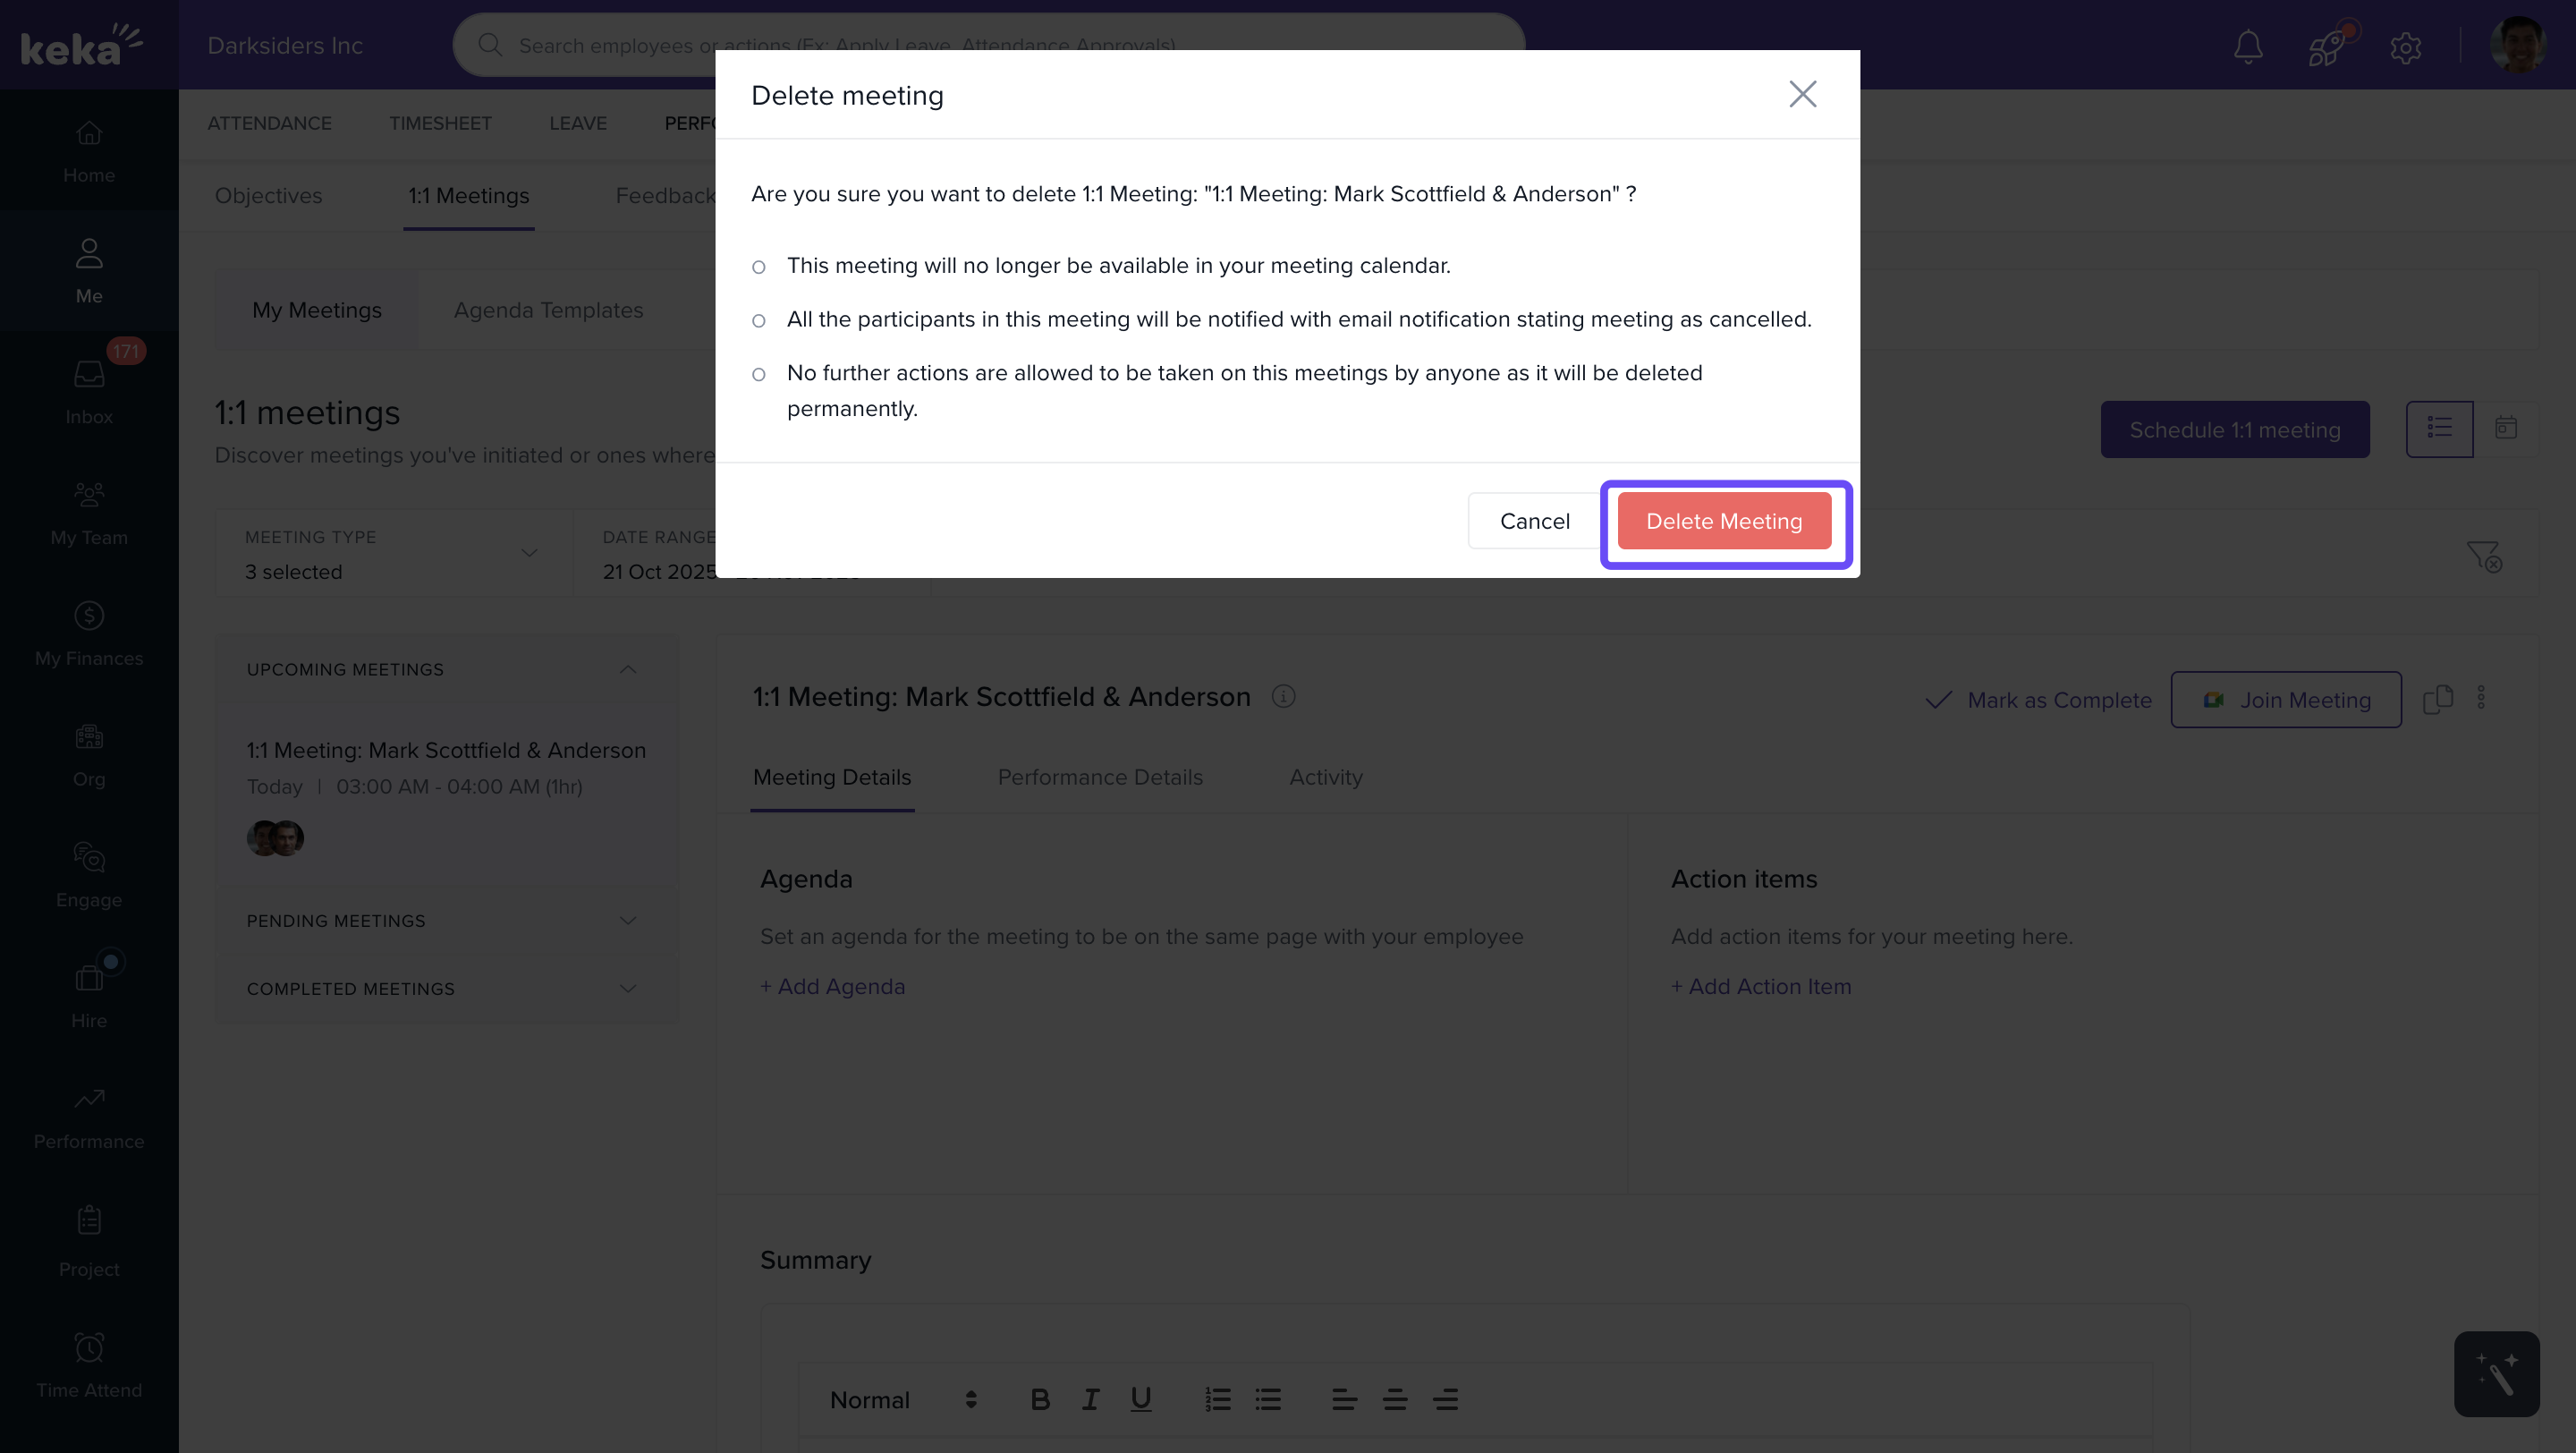Switch to the Performance Details tab
The height and width of the screenshot is (1453, 2576).
coord(1100,777)
